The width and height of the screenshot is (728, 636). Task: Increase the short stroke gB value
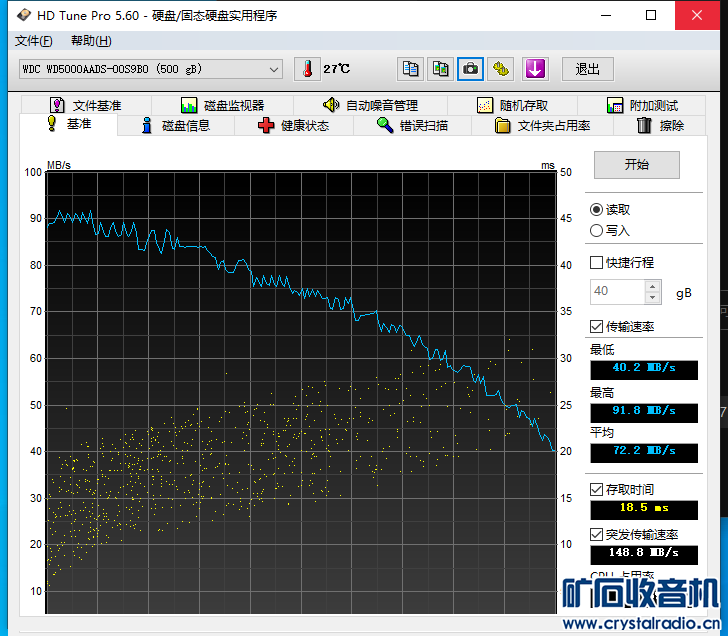click(653, 287)
